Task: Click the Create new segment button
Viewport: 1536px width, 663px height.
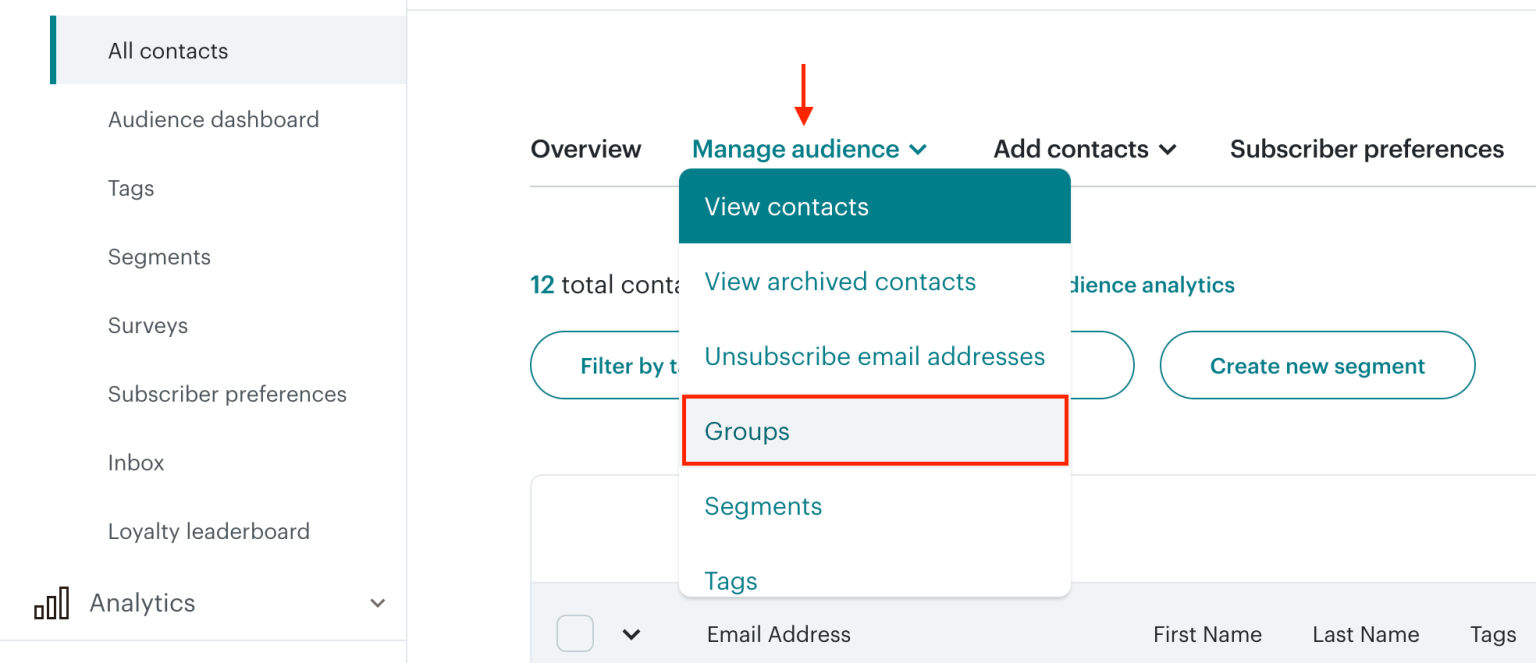Action: coord(1316,365)
